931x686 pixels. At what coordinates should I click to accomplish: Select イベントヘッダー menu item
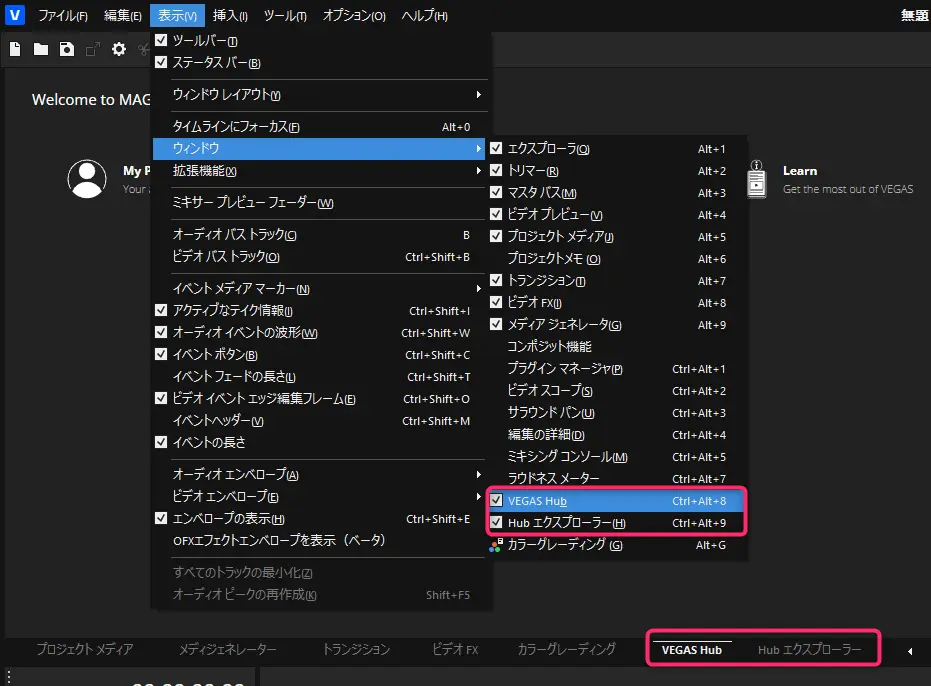coord(321,421)
